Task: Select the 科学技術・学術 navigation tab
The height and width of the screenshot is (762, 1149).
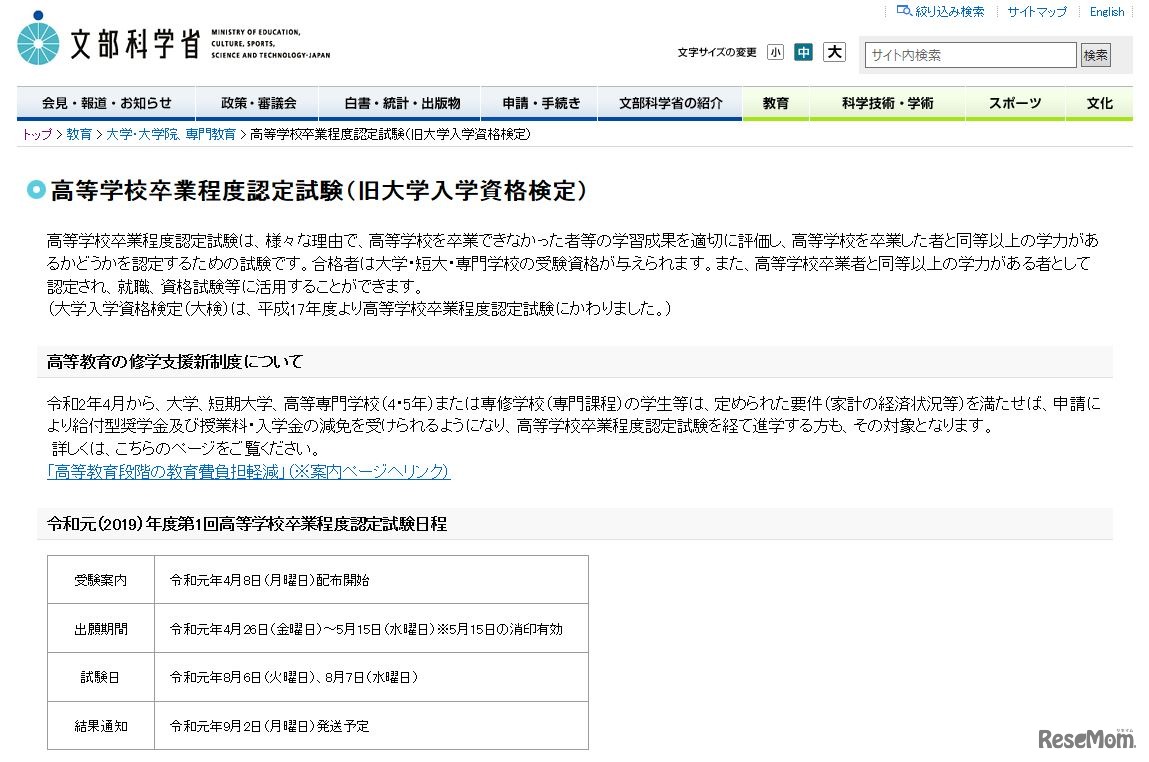Action: coord(887,103)
